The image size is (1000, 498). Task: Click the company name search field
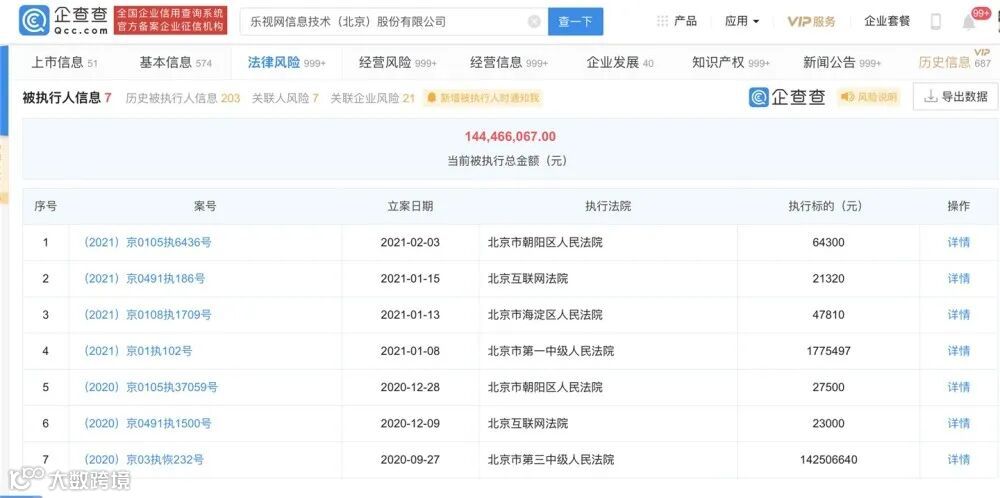pyautogui.click(x=393, y=22)
